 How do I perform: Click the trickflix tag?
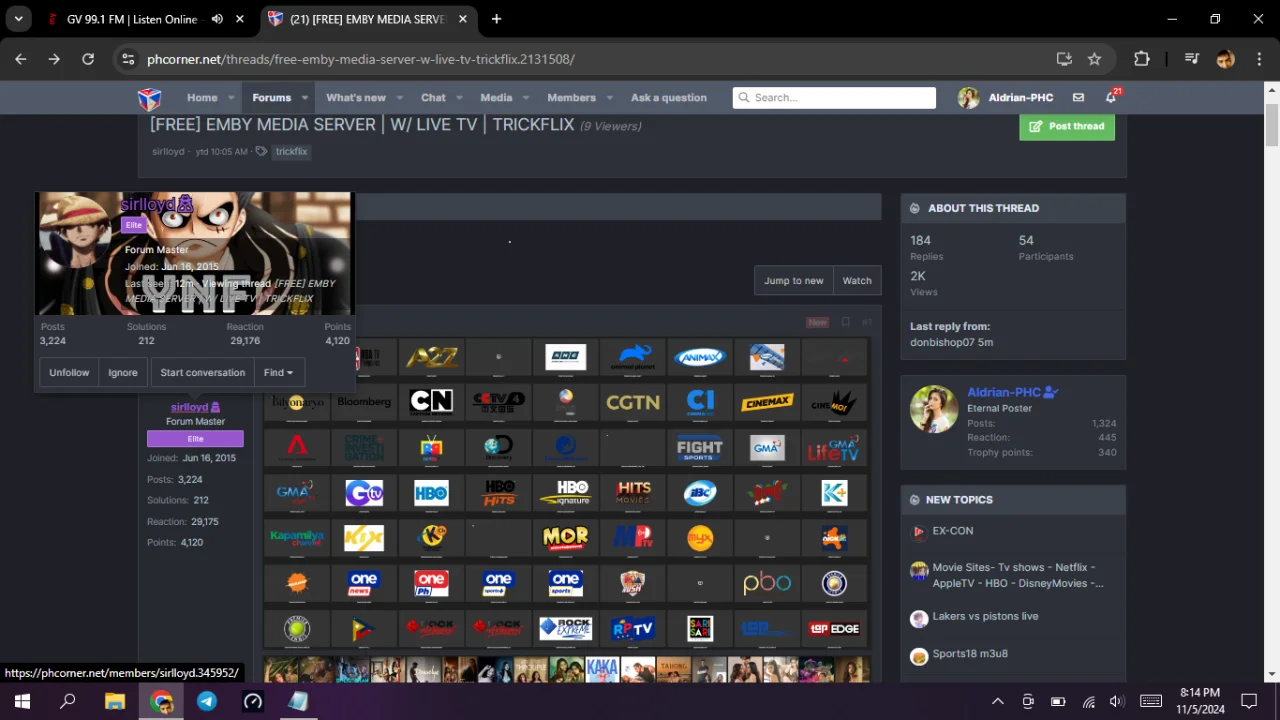click(291, 152)
